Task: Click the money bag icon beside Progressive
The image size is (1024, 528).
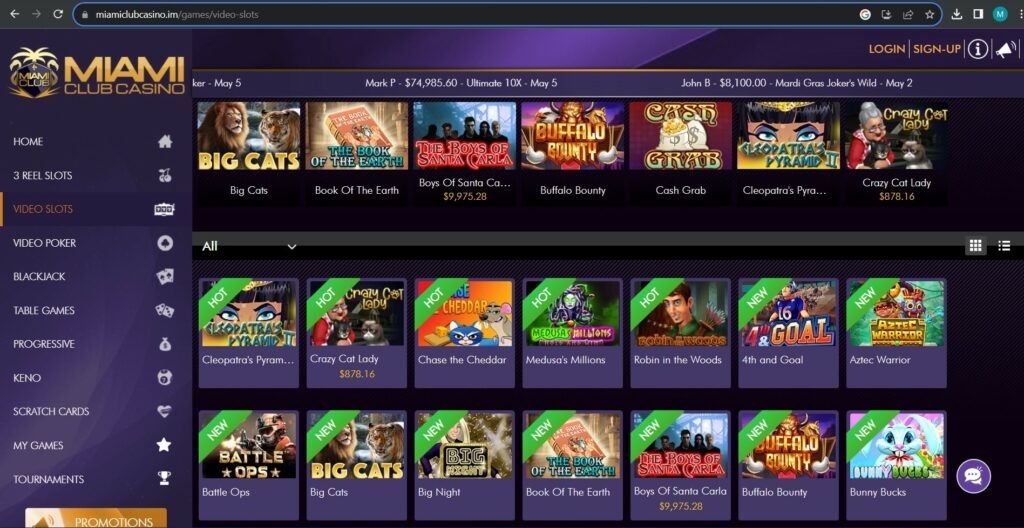Action: (165, 344)
